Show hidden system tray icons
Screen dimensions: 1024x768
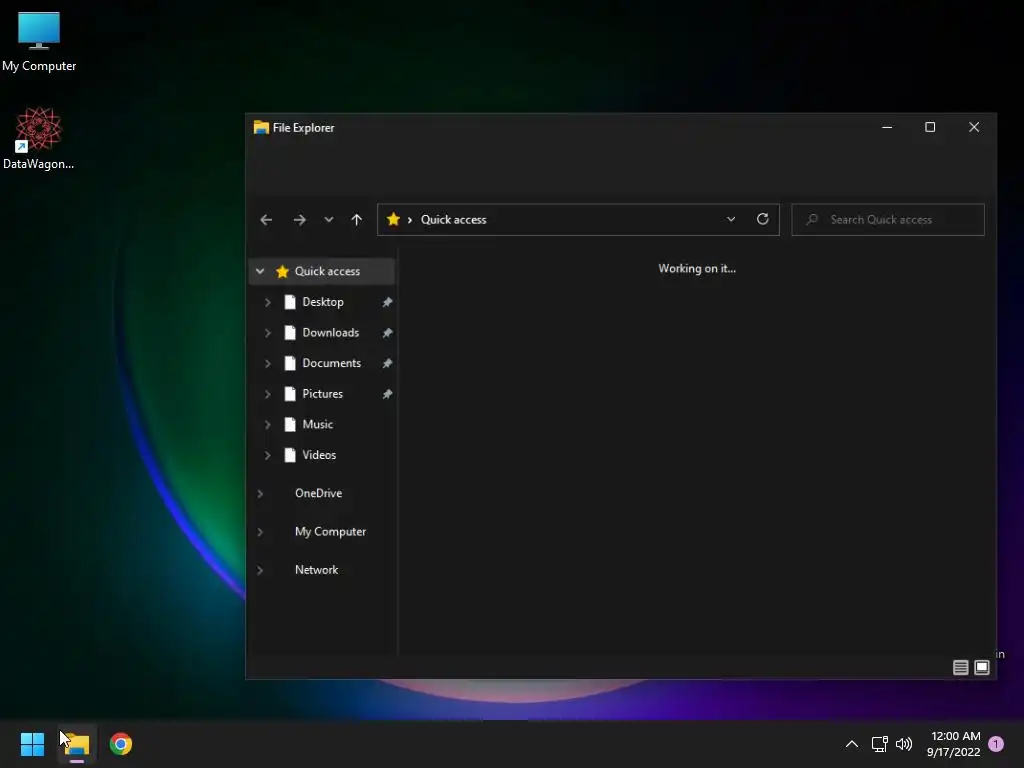pos(852,744)
